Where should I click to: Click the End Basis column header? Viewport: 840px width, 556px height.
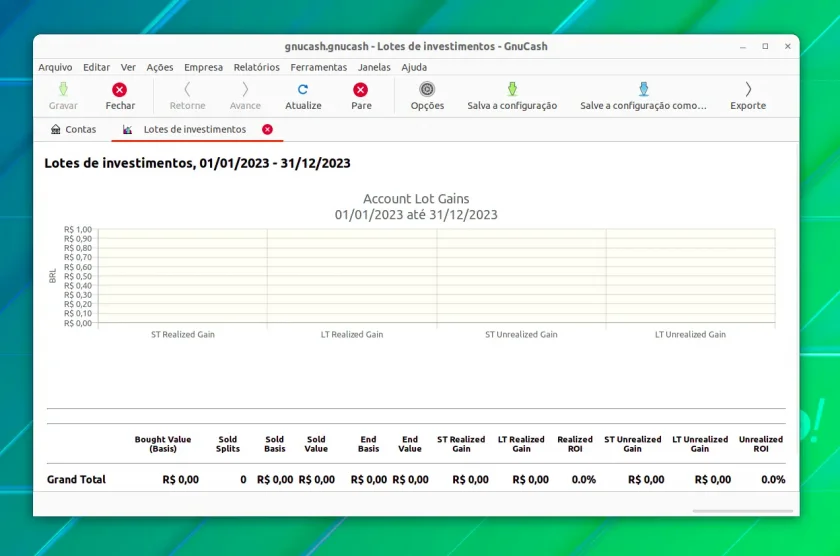(x=369, y=444)
